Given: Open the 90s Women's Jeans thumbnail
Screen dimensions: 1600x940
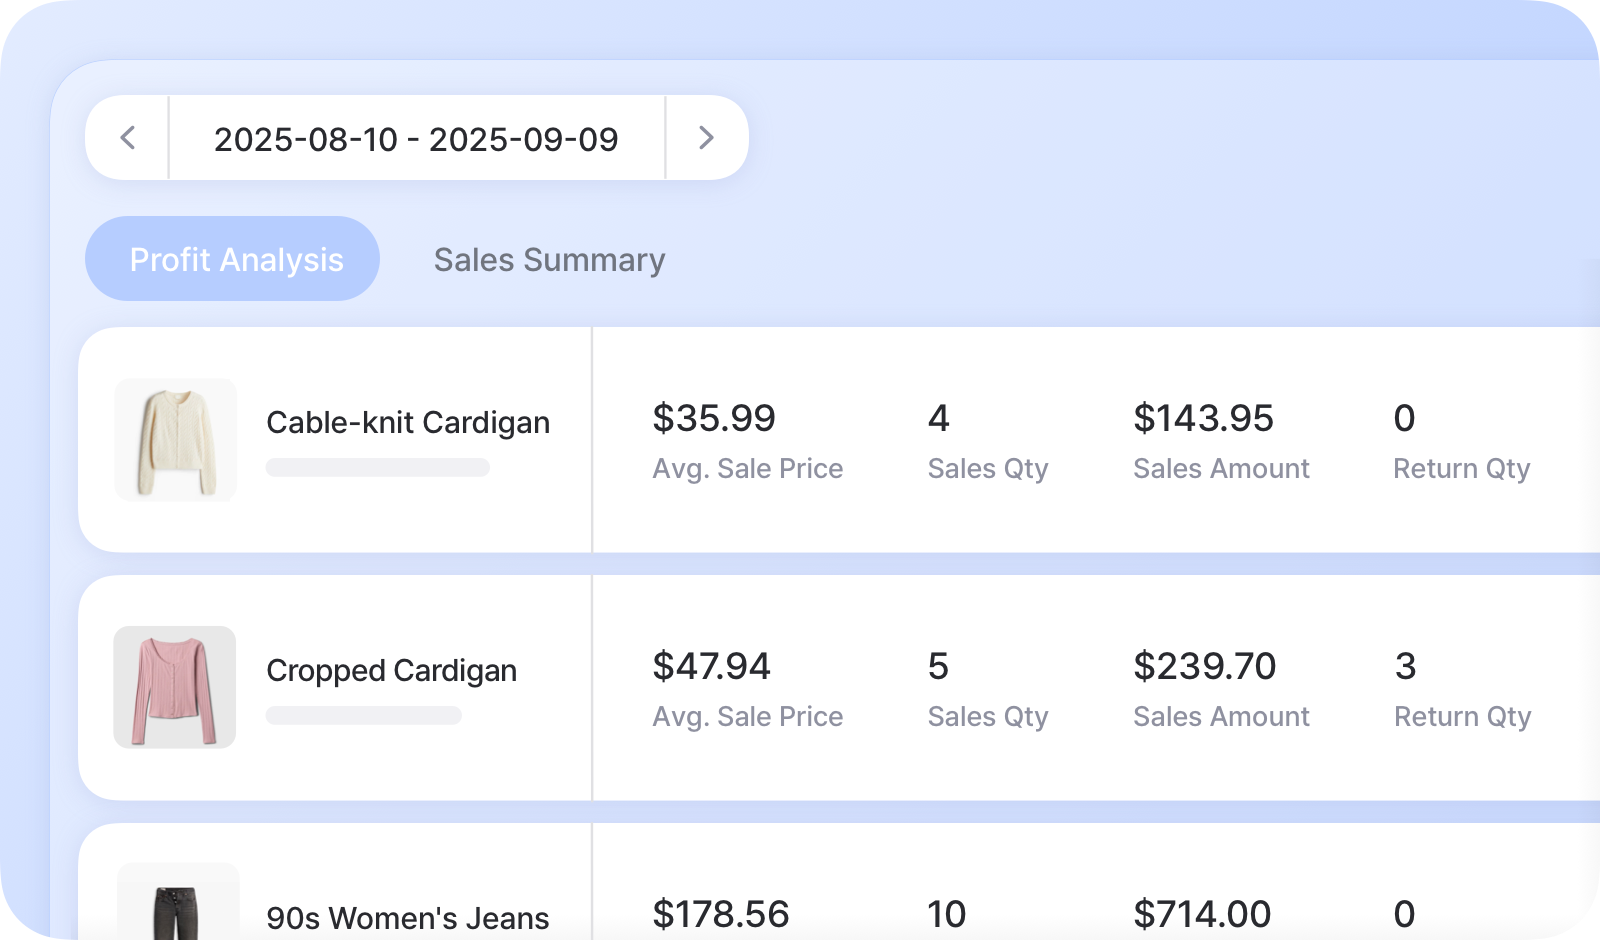Looking at the screenshot, I should [x=178, y=903].
